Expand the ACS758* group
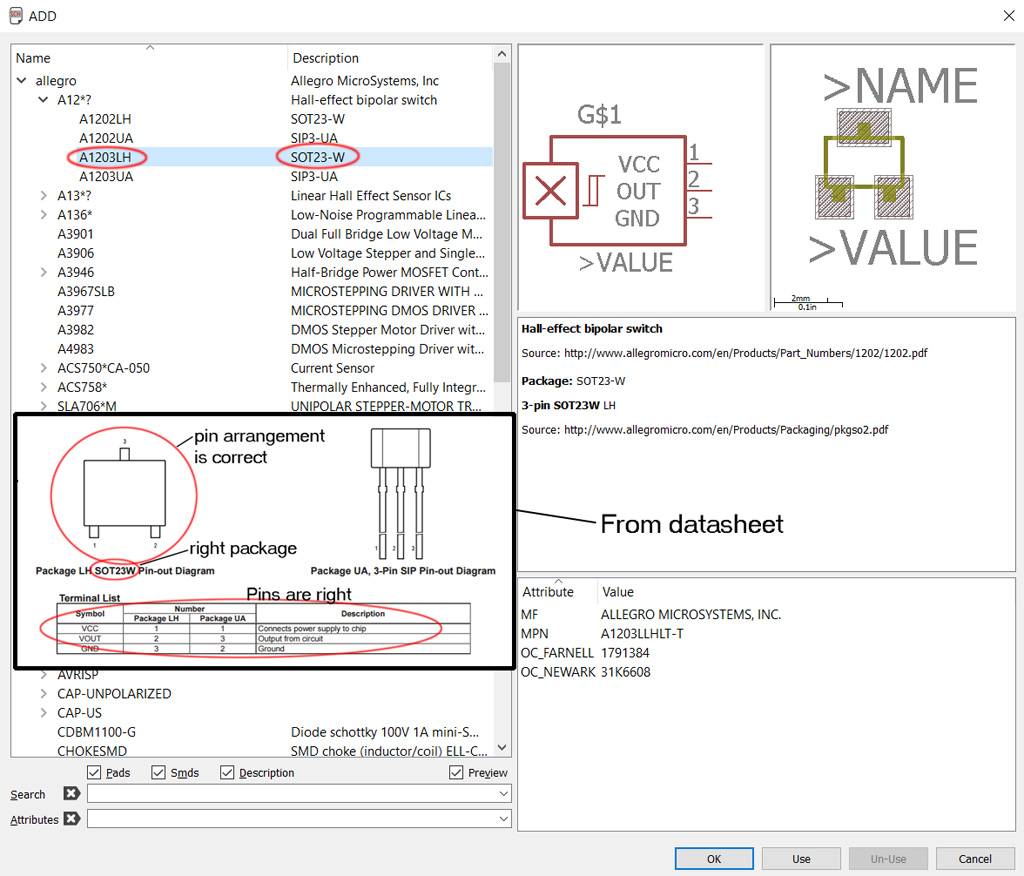The width and height of the screenshot is (1024, 876). [x=43, y=387]
